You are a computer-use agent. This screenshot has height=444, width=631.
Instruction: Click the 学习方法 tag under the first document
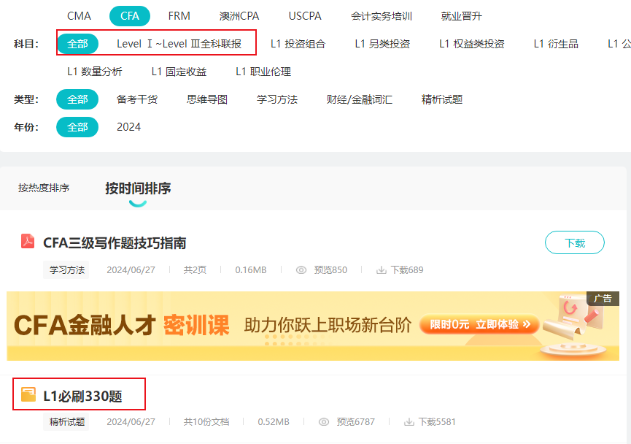(68, 270)
